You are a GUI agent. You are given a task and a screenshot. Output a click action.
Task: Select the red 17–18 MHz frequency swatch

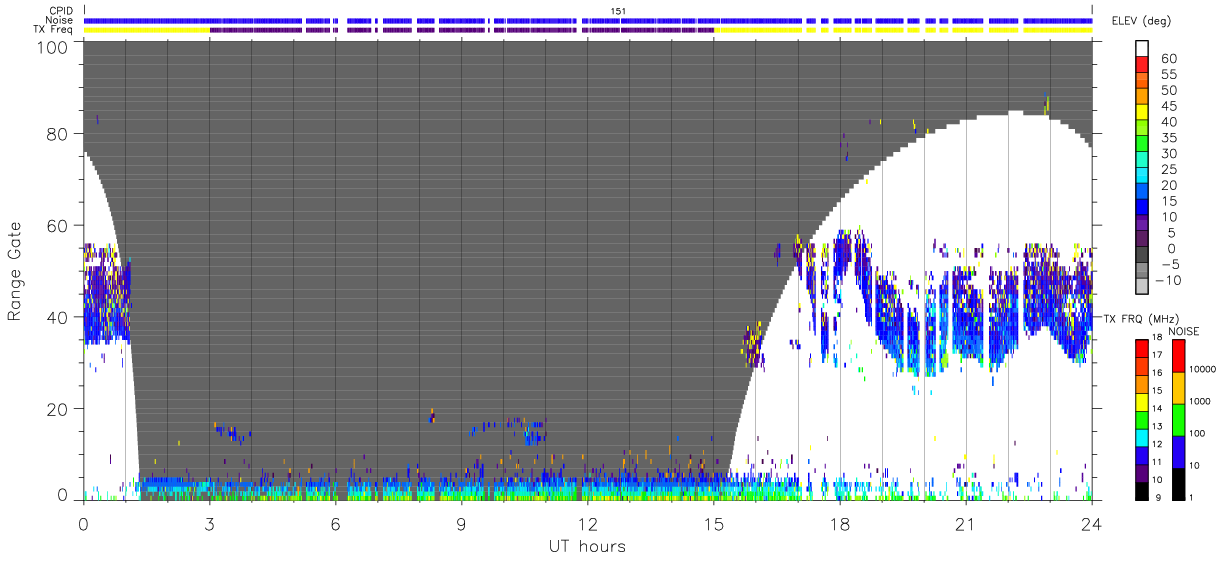pyautogui.click(x=1141, y=347)
